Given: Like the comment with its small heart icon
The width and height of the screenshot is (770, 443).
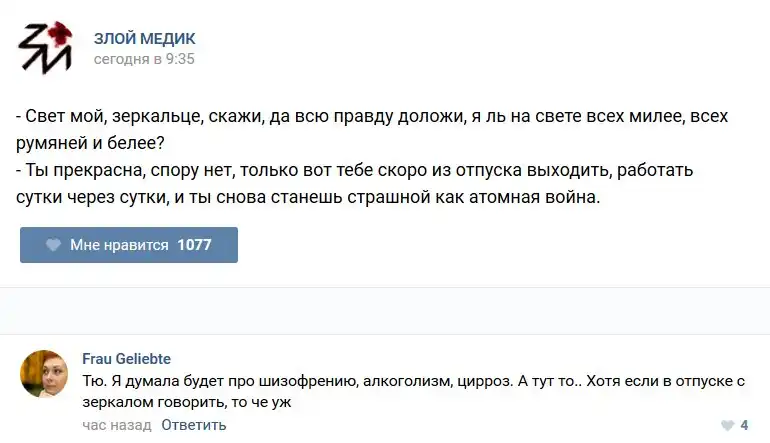Looking at the screenshot, I should (x=725, y=425).
